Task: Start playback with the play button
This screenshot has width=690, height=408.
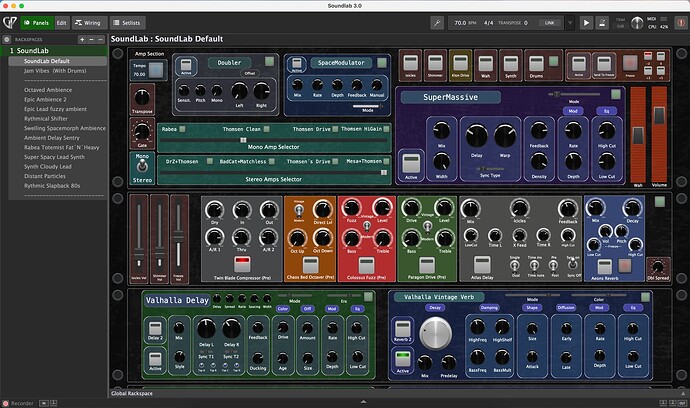Action: tap(586, 22)
